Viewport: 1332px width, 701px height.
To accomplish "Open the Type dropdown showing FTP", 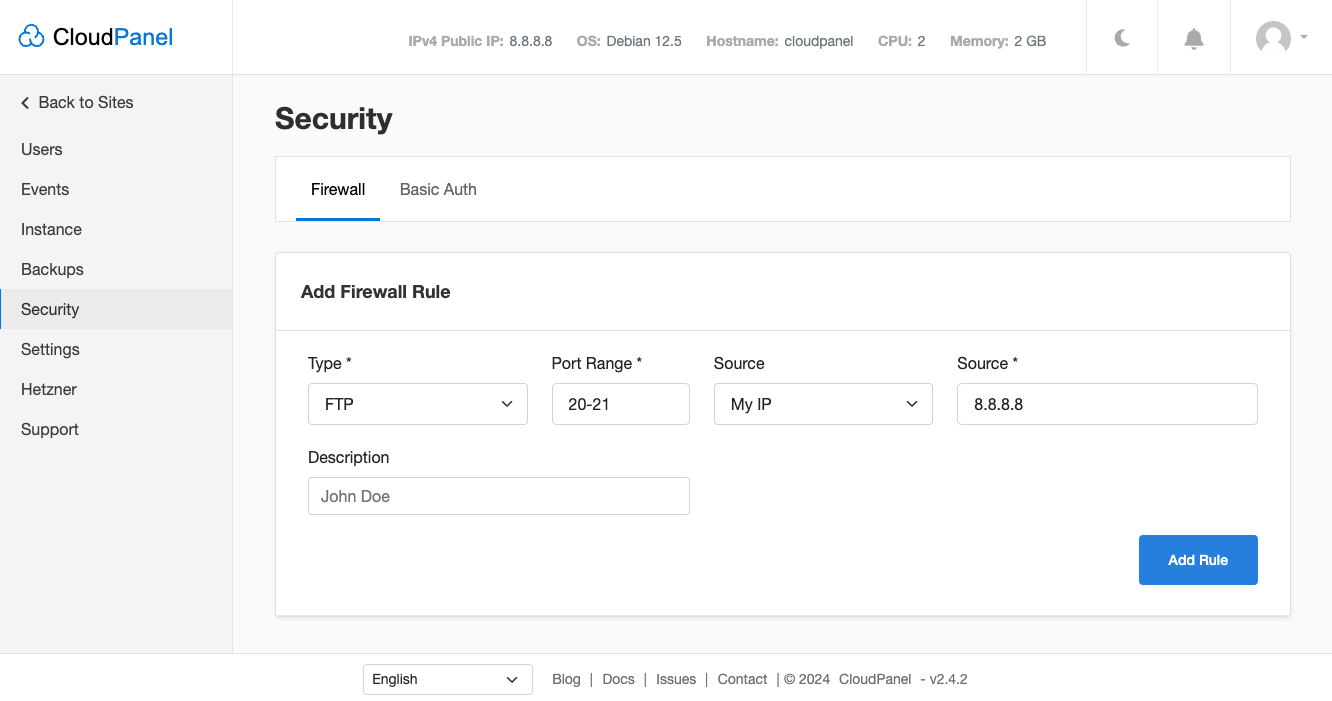I will coord(417,403).
